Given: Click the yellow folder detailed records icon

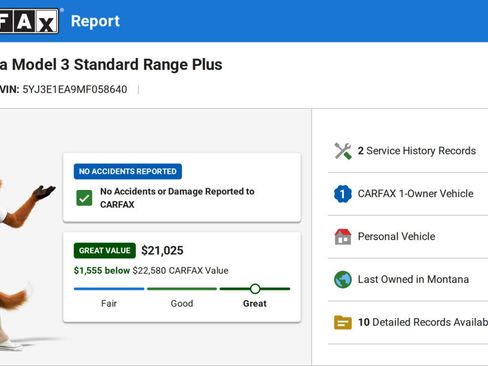Looking at the screenshot, I should [343, 322].
